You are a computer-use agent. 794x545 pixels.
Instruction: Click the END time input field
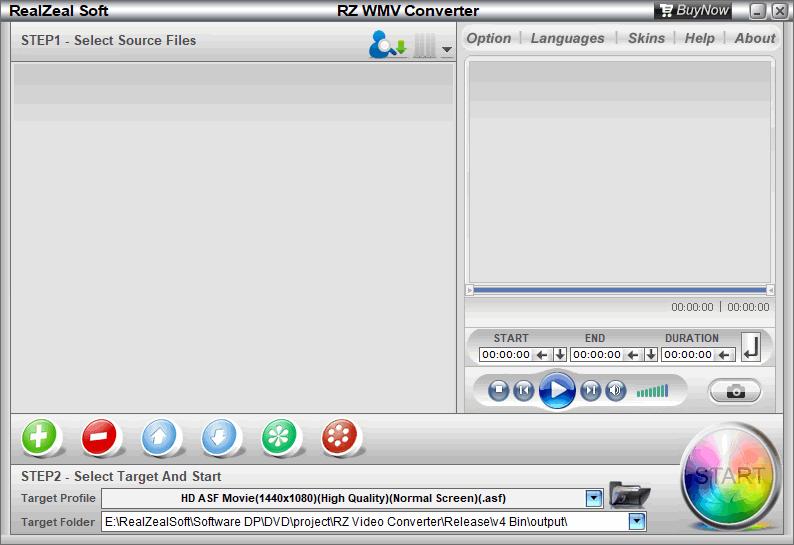(x=597, y=355)
